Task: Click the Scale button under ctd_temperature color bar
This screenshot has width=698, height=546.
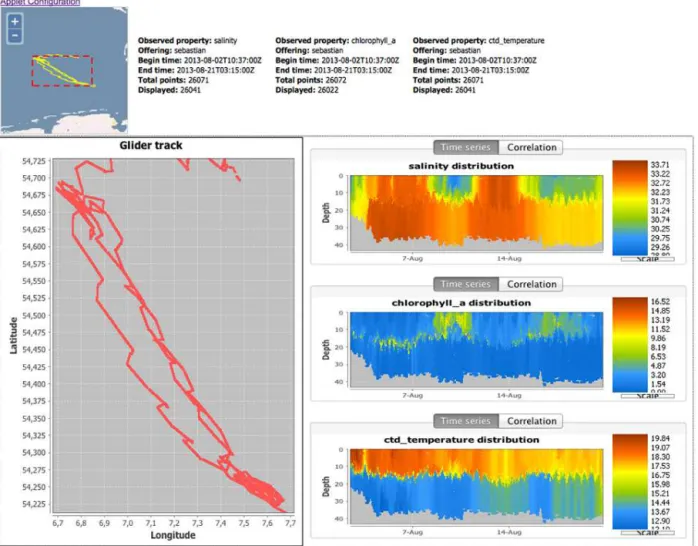Action: [x=648, y=533]
